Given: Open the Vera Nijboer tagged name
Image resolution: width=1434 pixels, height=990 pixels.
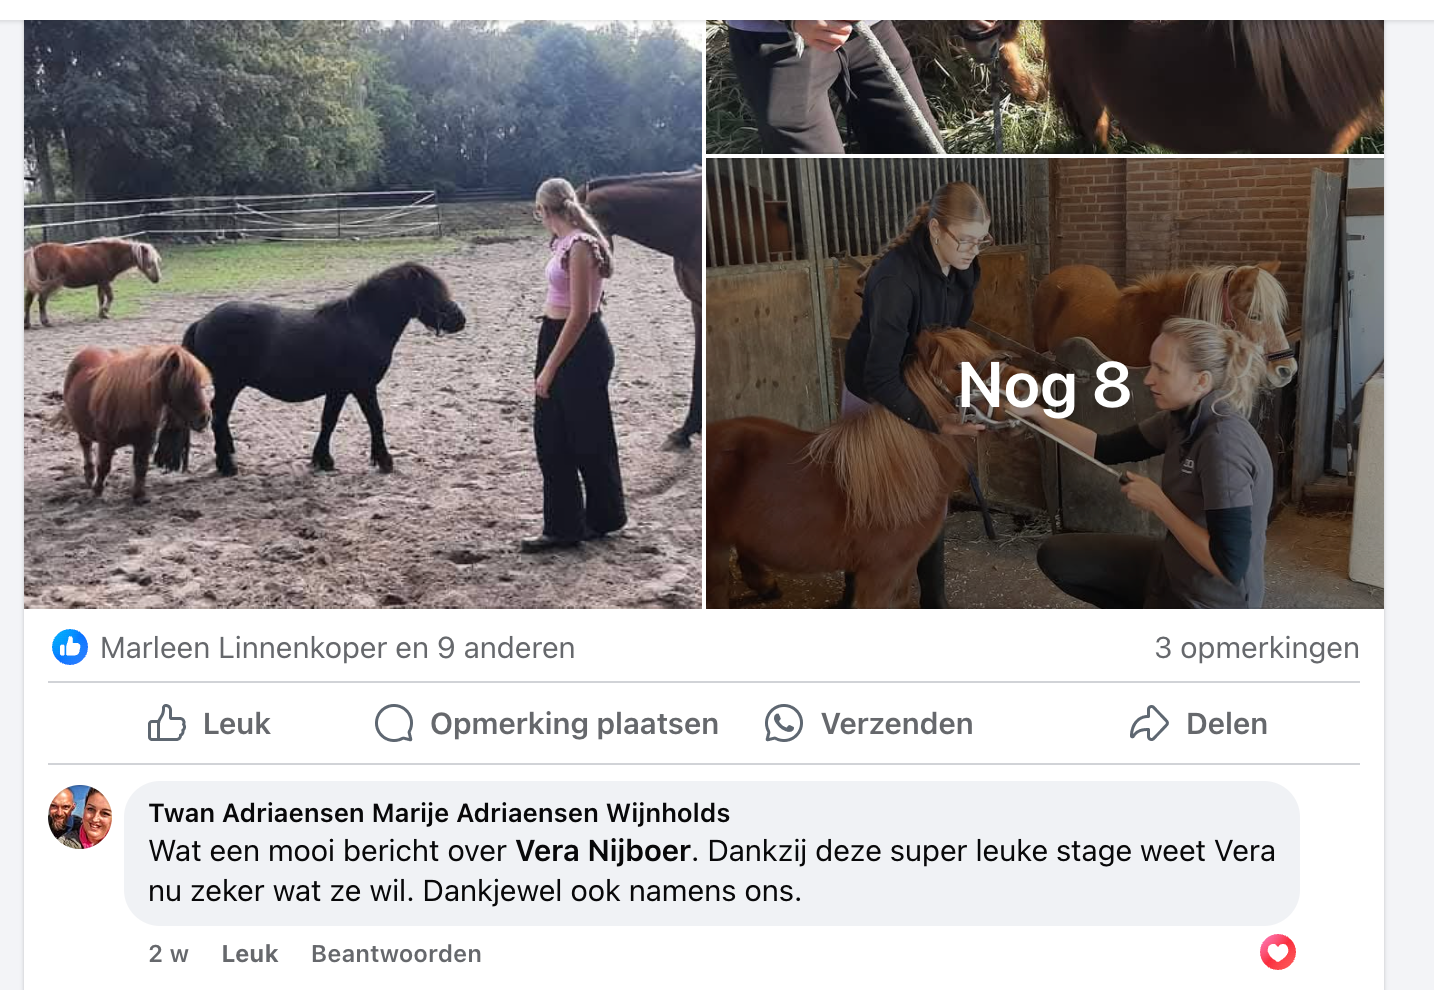Looking at the screenshot, I should [x=603, y=851].
